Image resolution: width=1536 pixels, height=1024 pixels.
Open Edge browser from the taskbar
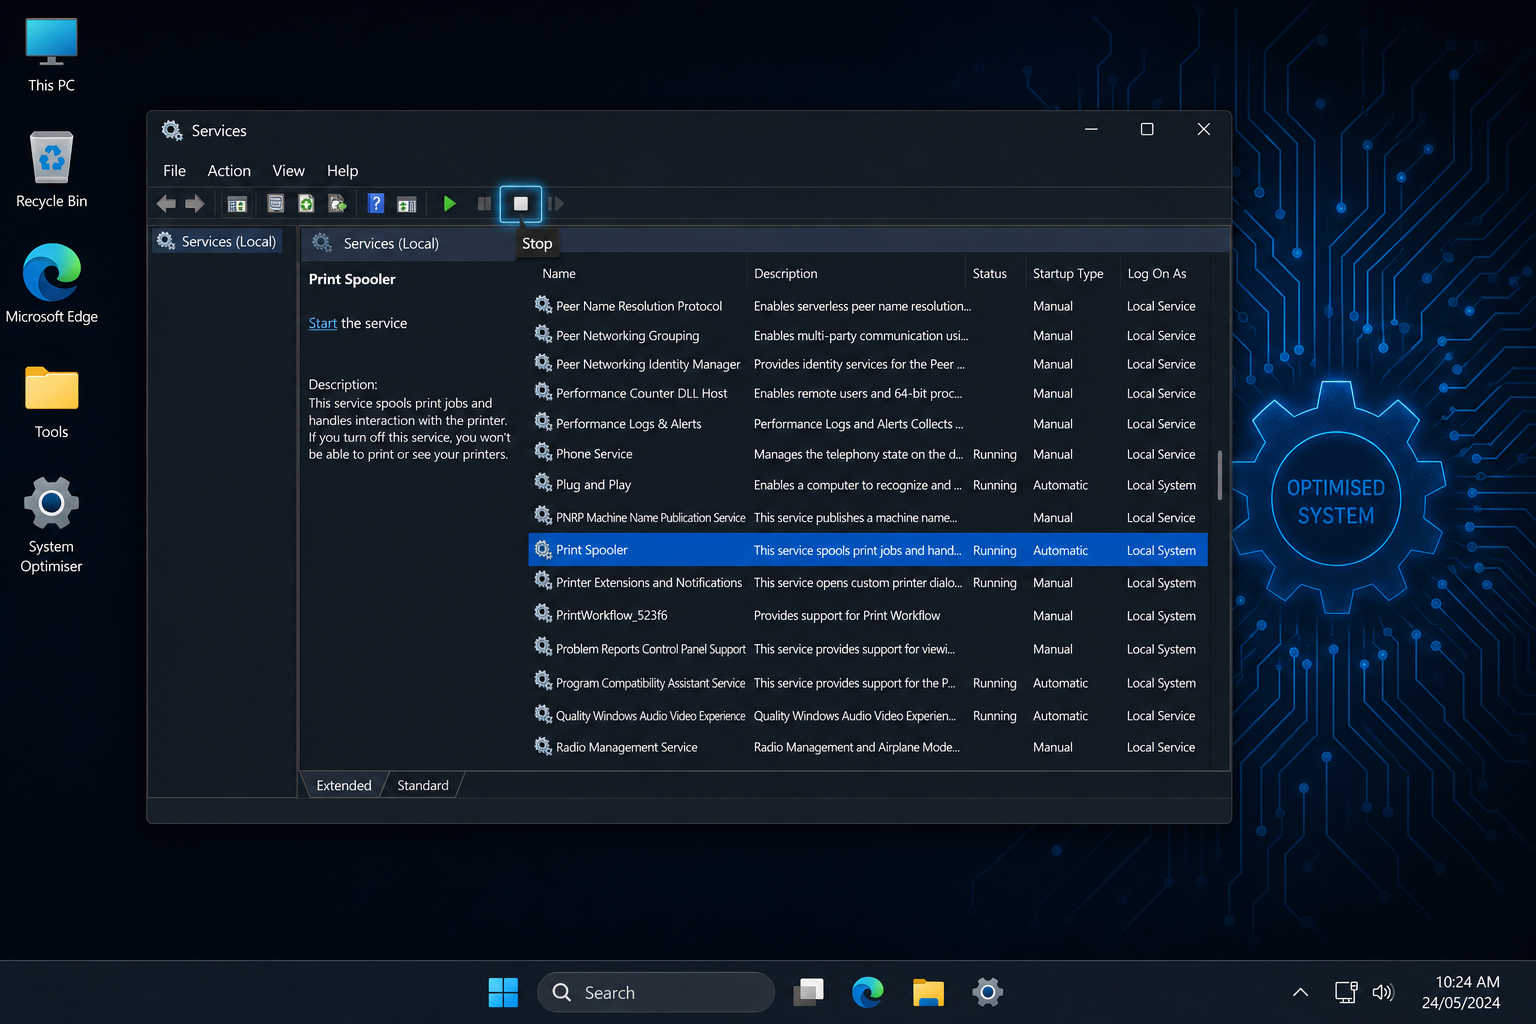(x=868, y=992)
